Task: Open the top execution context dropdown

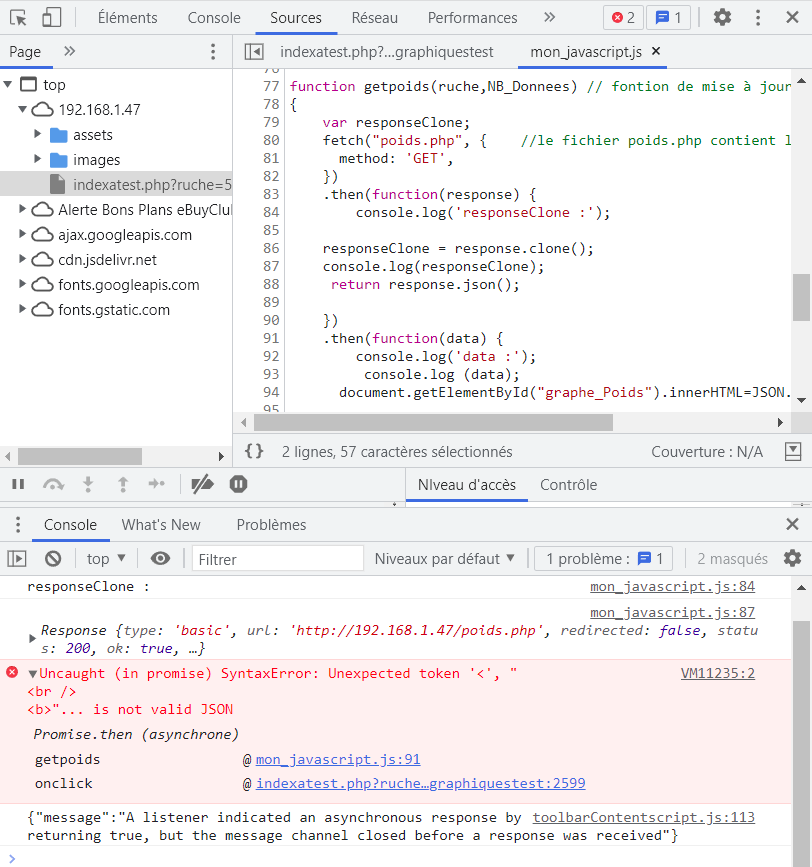Action: 105,558
